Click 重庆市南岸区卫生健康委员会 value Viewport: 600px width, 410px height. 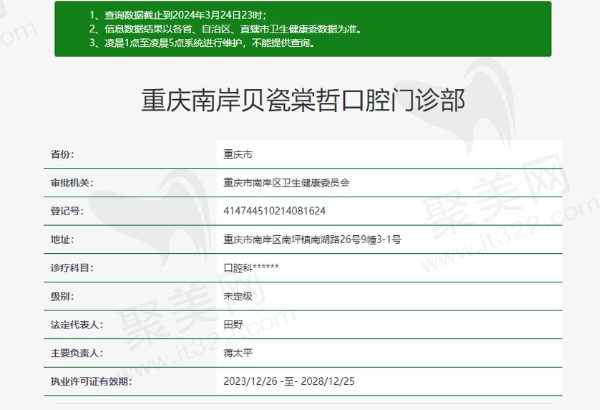286,183
